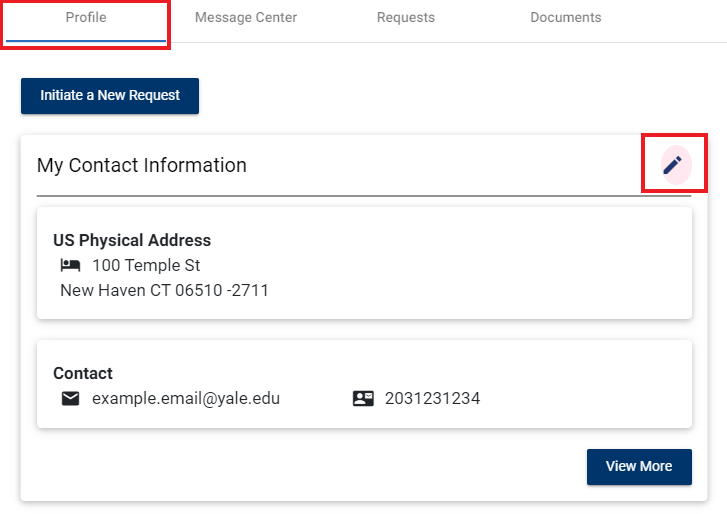The width and height of the screenshot is (727, 514).
Task: Open the Documents tab
Action: (x=566, y=18)
